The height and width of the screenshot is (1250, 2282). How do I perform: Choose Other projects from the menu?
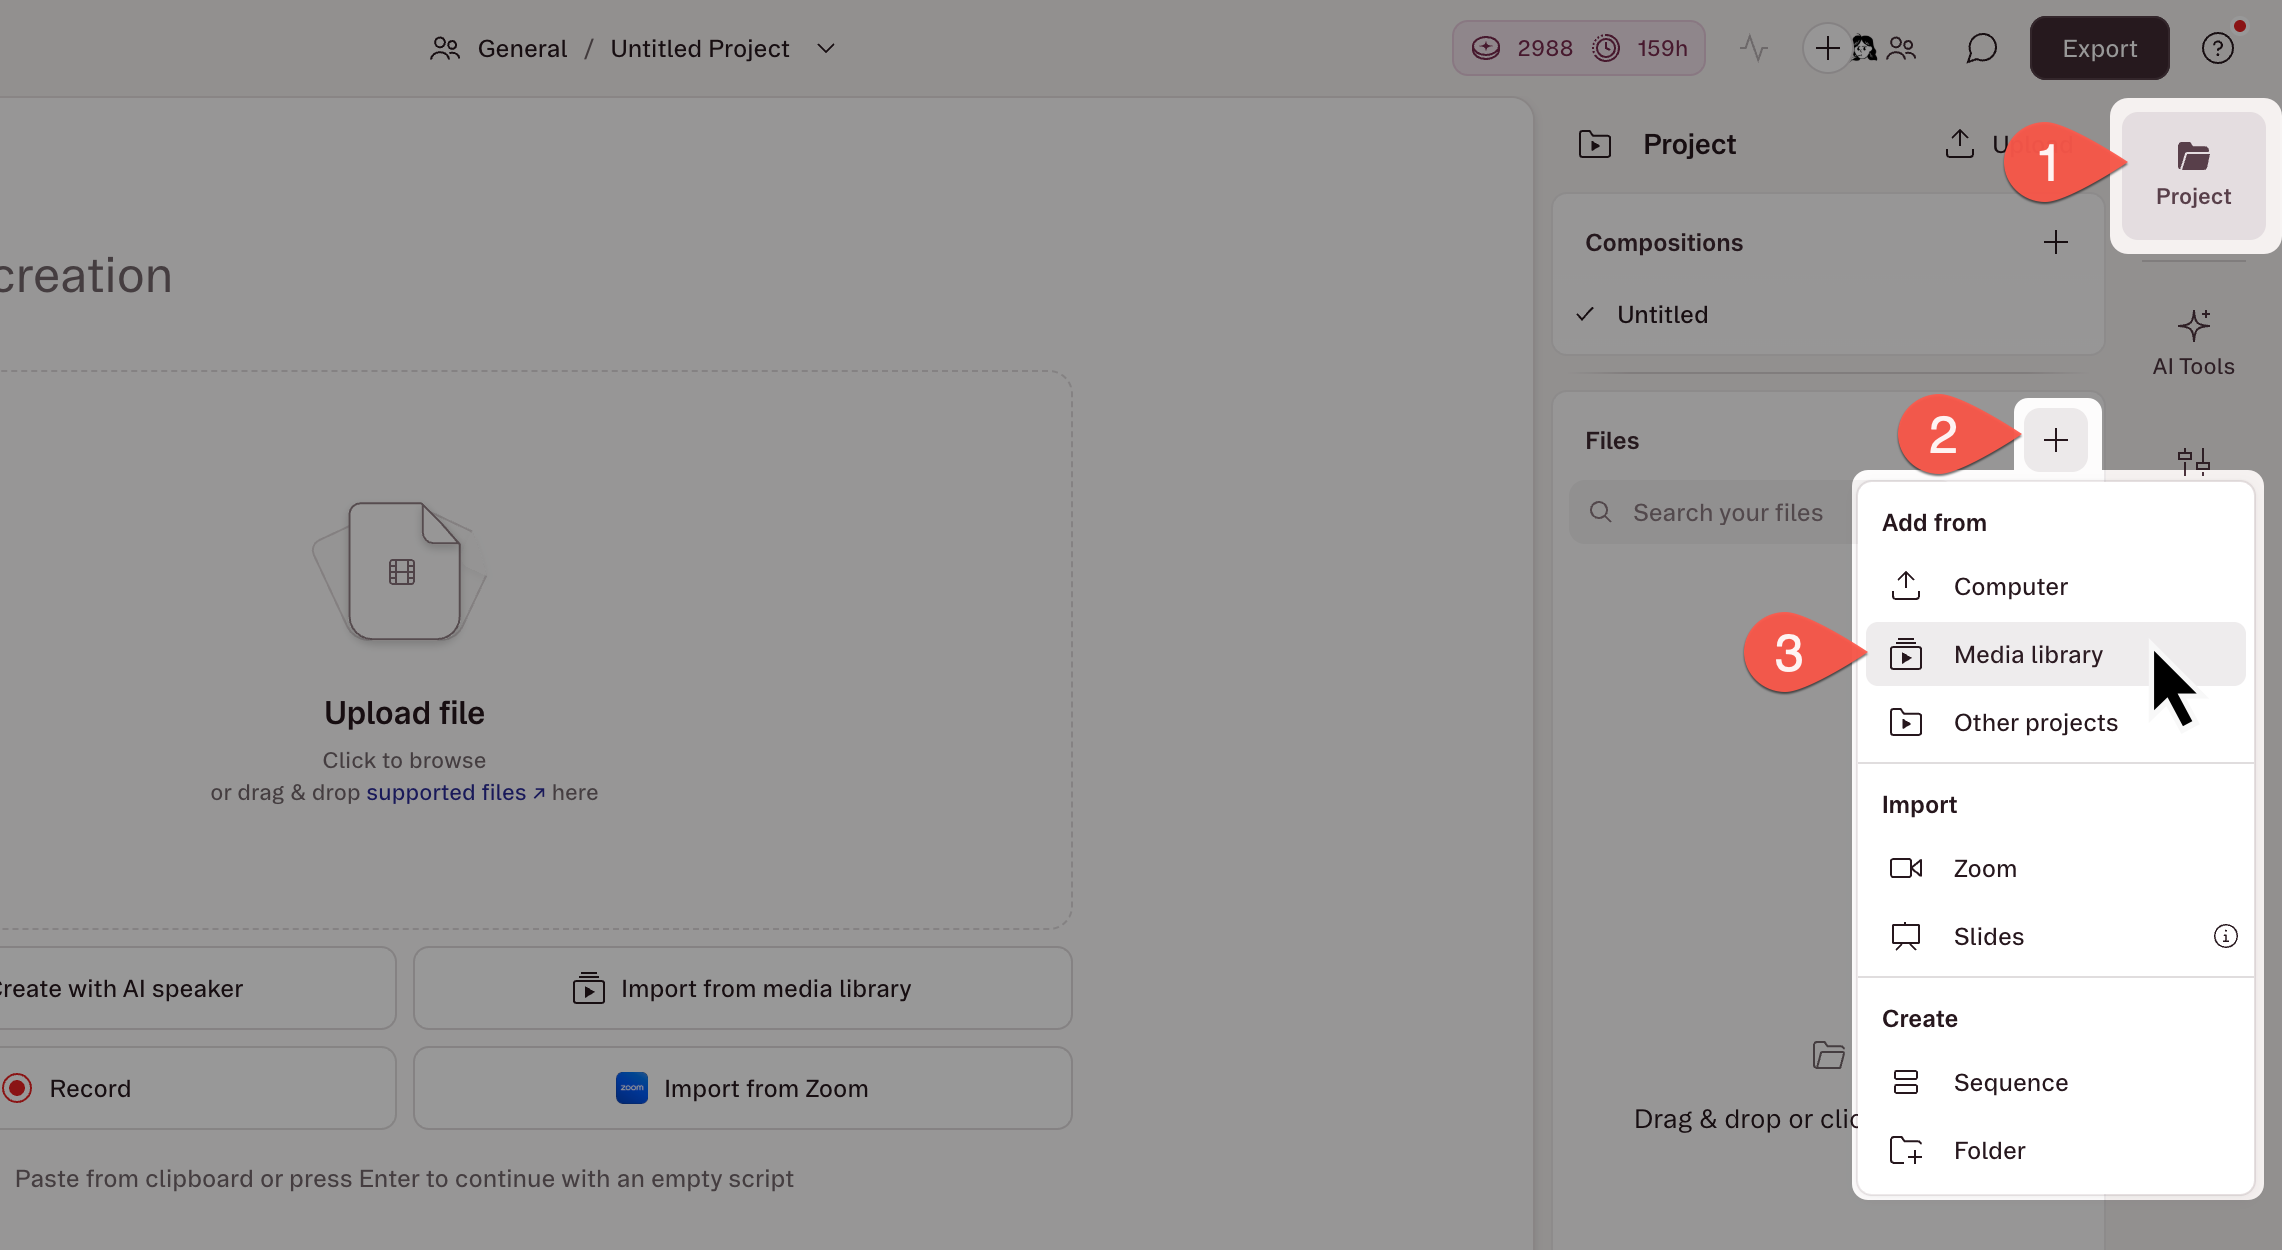(2055, 722)
